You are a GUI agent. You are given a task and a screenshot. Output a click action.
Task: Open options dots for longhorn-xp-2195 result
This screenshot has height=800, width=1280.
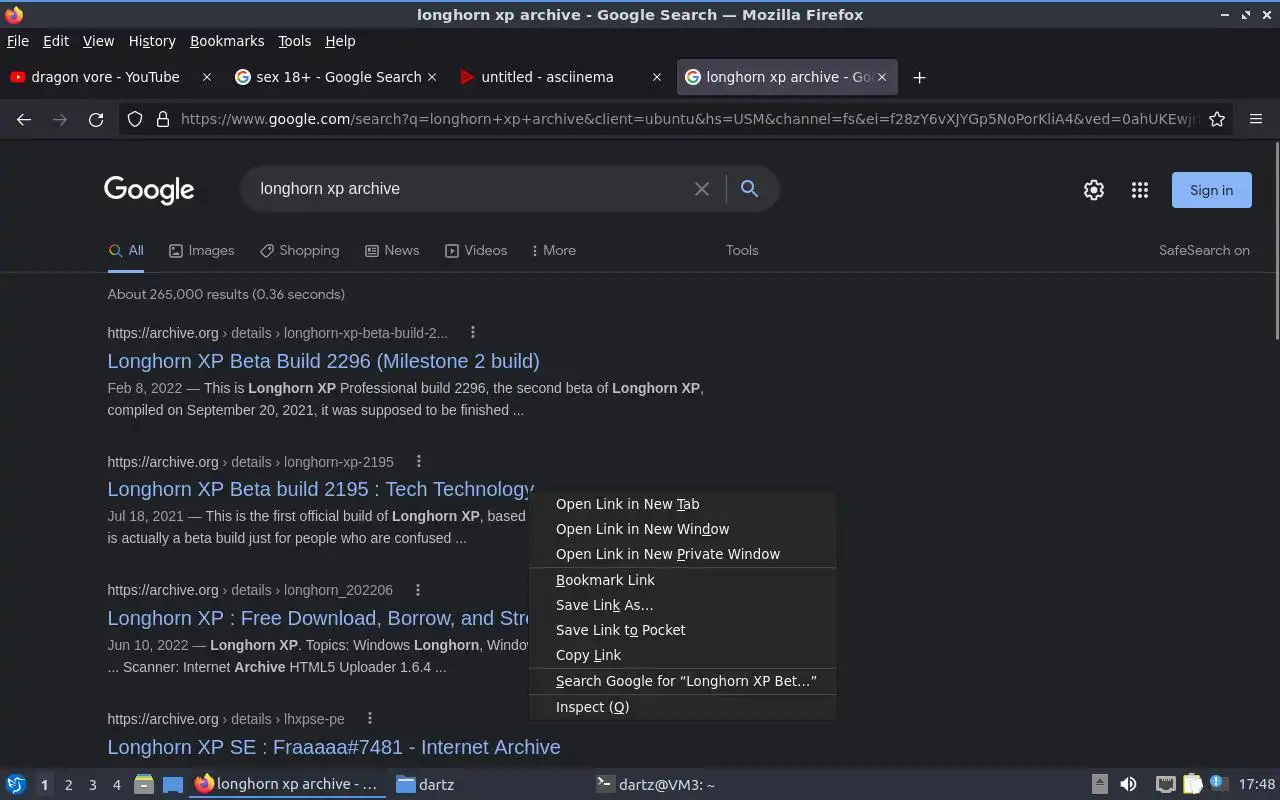[419, 462]
